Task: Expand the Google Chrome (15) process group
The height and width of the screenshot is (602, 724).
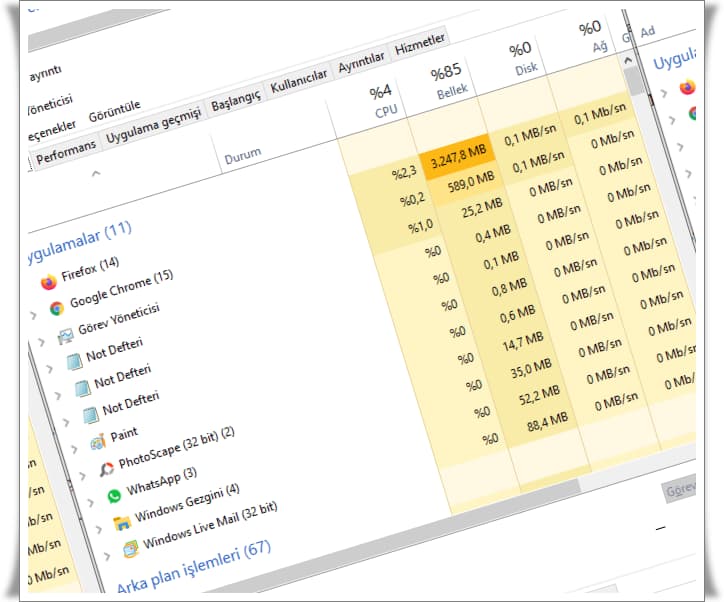Action: click(33, 316)
